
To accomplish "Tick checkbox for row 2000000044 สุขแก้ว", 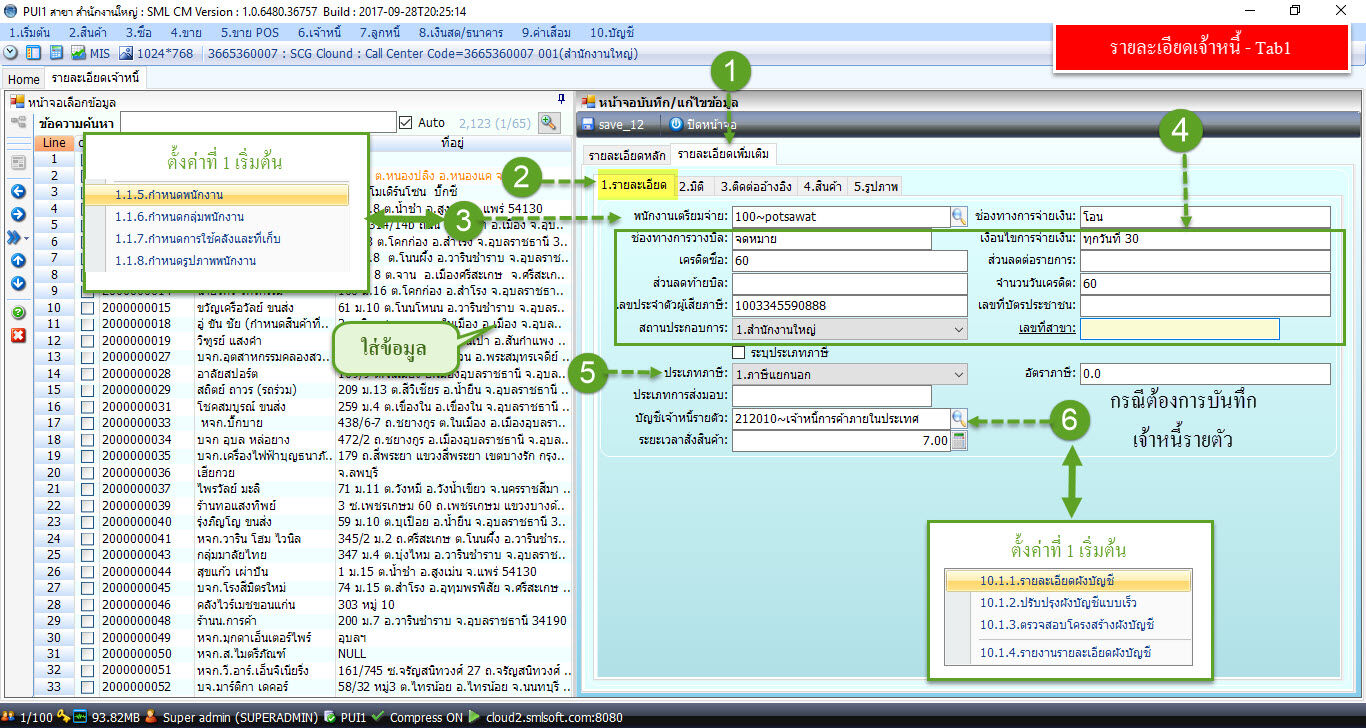I will point(87,572).
